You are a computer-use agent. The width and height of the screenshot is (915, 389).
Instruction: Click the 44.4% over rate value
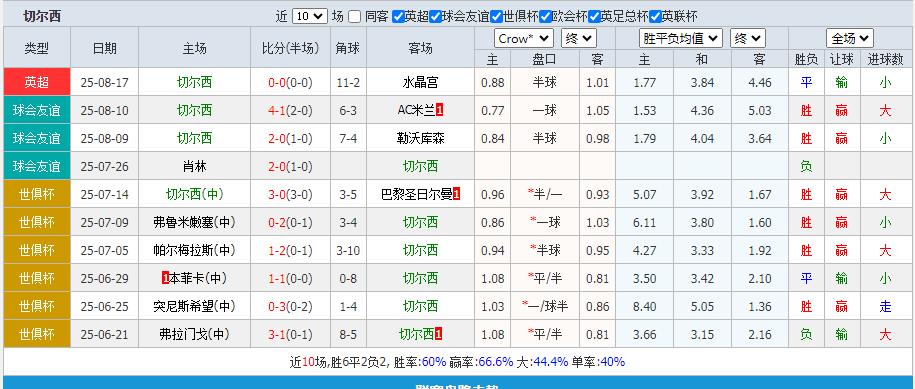(x=550, y=362)
